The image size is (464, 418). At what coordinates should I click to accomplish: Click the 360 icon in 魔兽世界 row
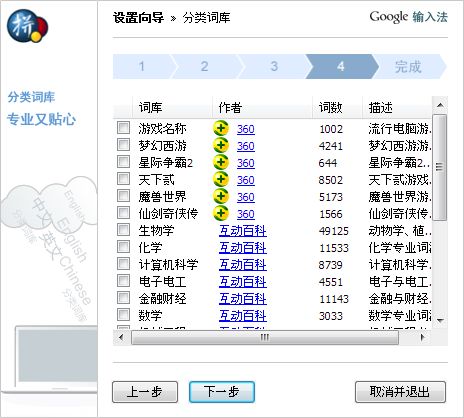(221, 196)
